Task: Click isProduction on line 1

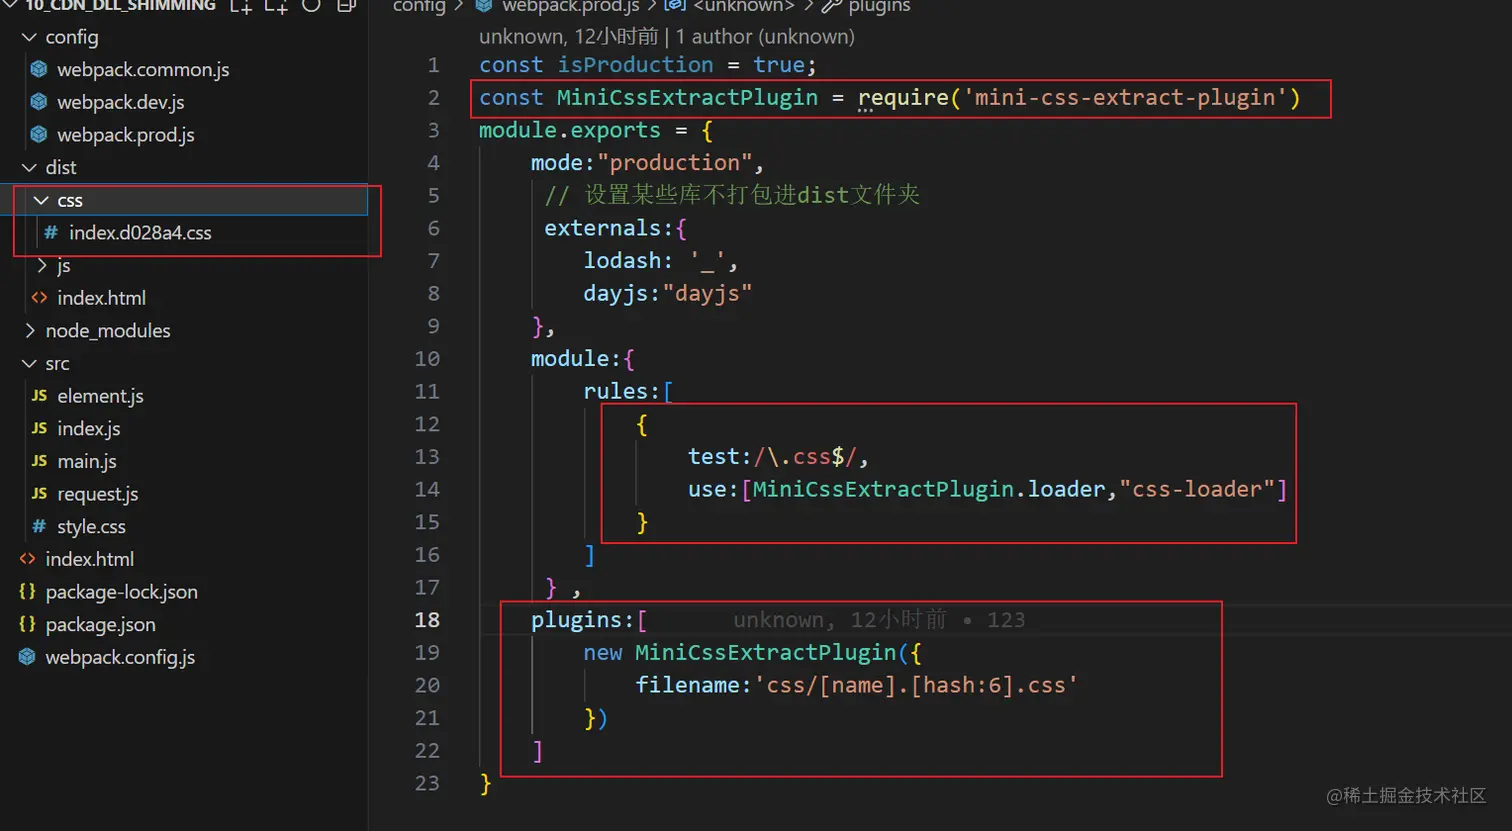Action: coord(635,65)
